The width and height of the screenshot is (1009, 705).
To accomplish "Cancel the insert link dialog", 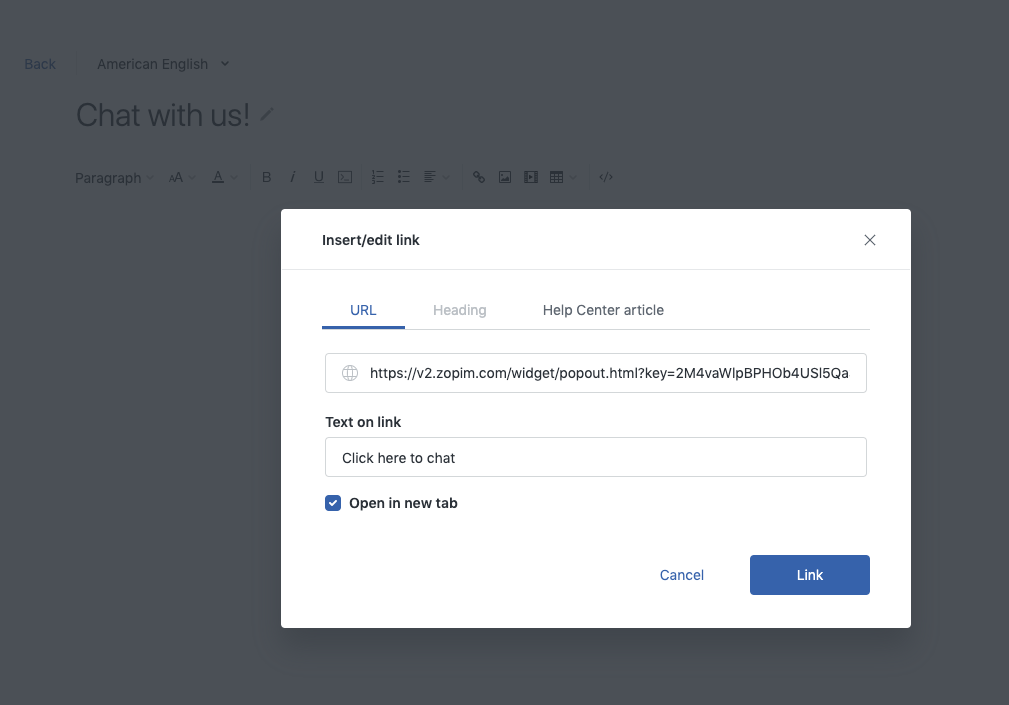I will tap(682, 575).
